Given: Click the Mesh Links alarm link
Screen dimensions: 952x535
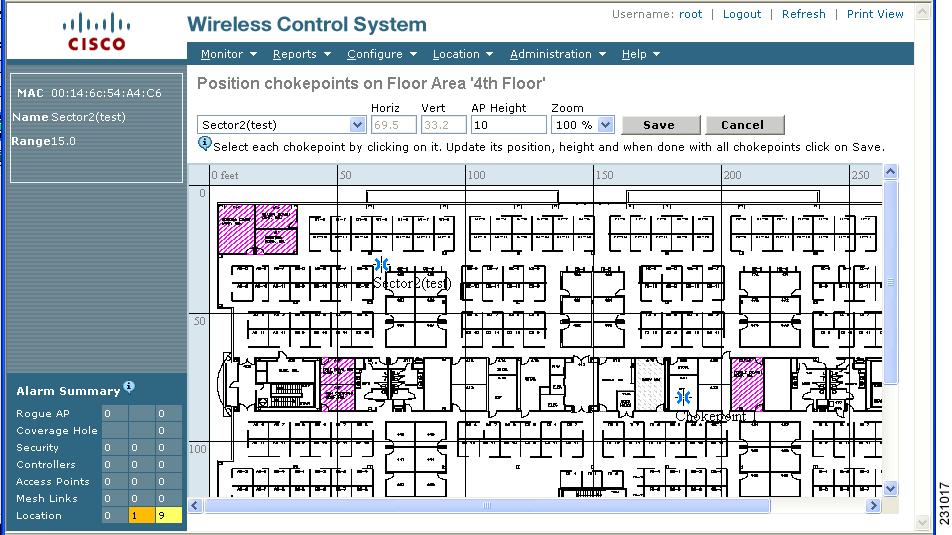Looking at the screenshot, I should 47,499.
